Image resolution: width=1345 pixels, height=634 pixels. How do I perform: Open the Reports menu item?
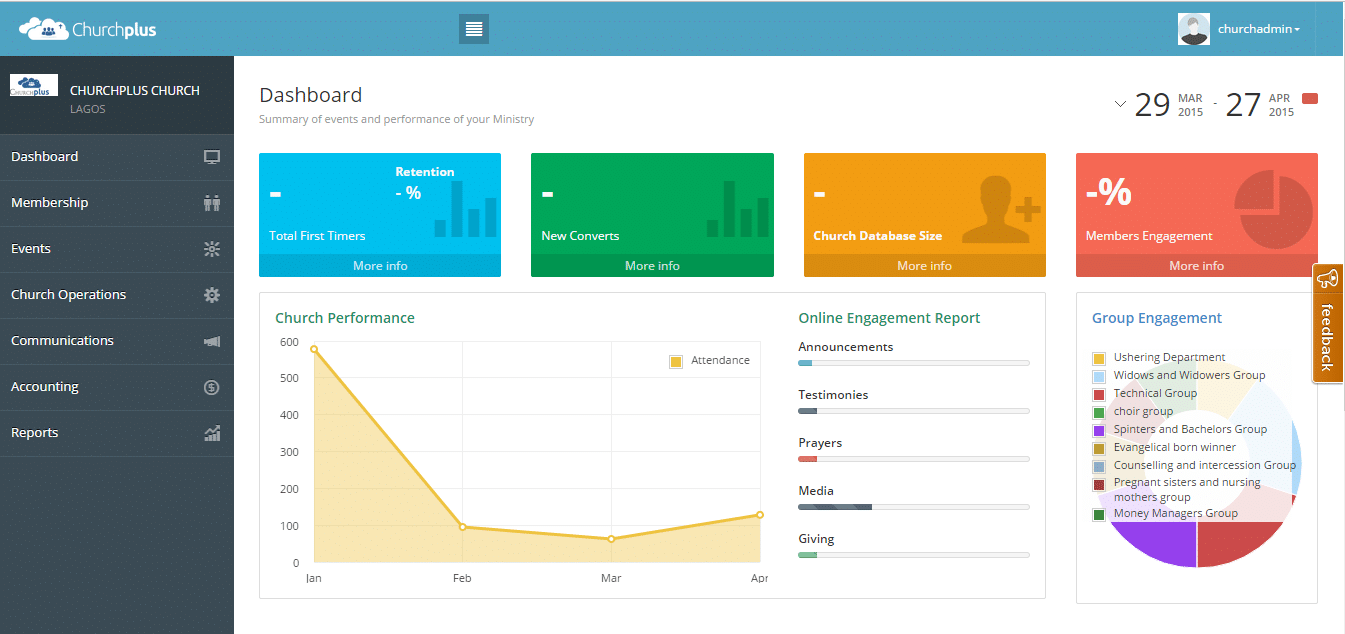pyautogui.click(x=117, y=433)
